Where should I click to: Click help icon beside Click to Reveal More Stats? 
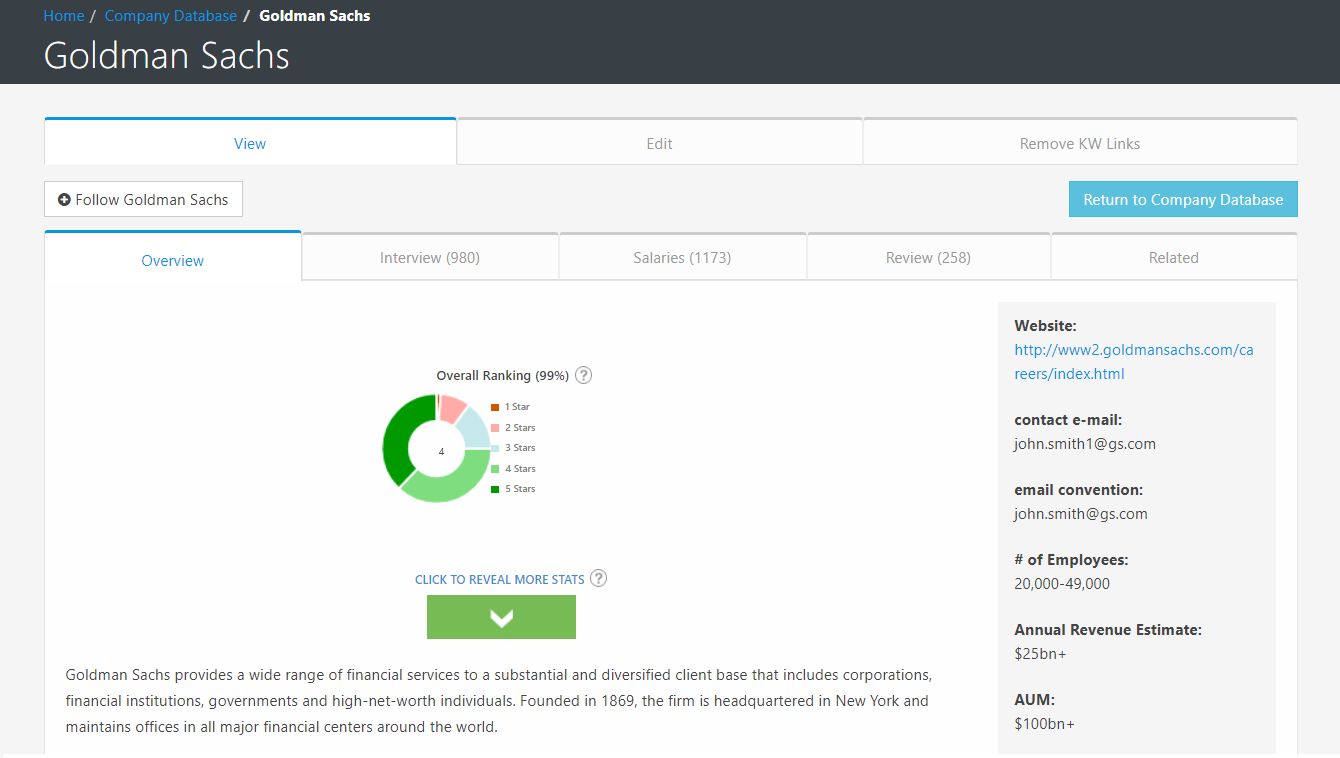tap(598, 578)
